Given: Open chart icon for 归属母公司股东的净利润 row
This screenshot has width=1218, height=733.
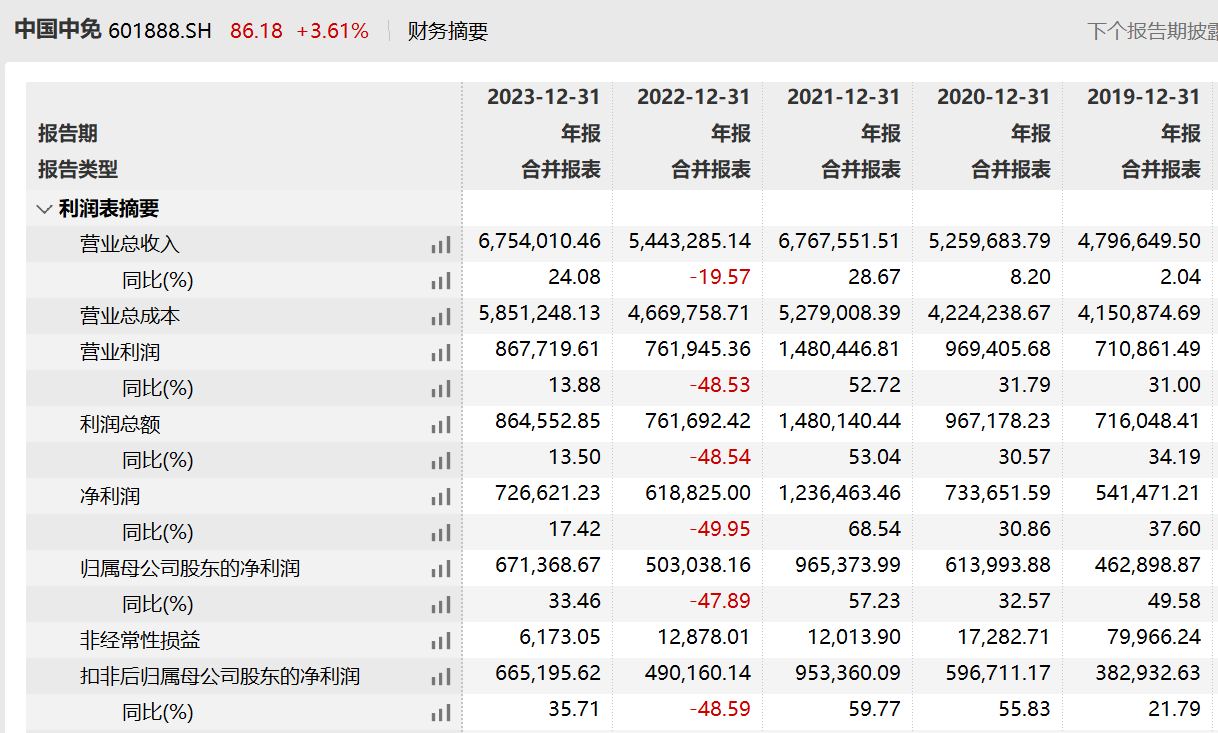Looking at the screenshot, I should pyautogui.click(x=441, y=569).
